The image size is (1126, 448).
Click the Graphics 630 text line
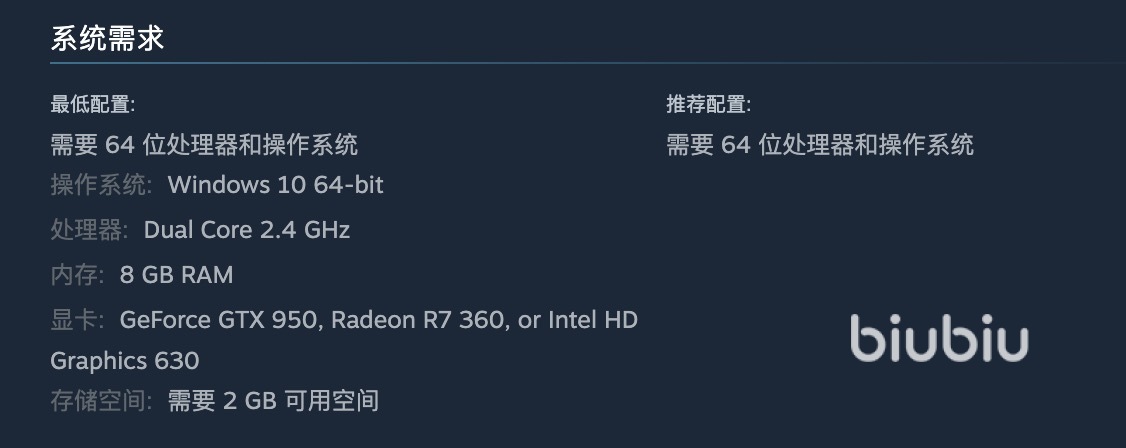coord(125,361)
